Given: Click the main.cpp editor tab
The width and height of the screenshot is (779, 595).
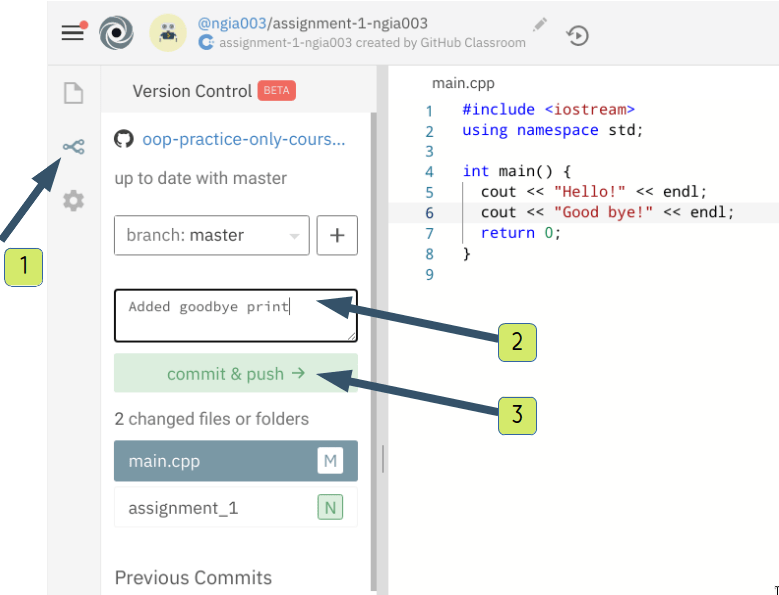Looking at the screenshot, I should 463,83.
